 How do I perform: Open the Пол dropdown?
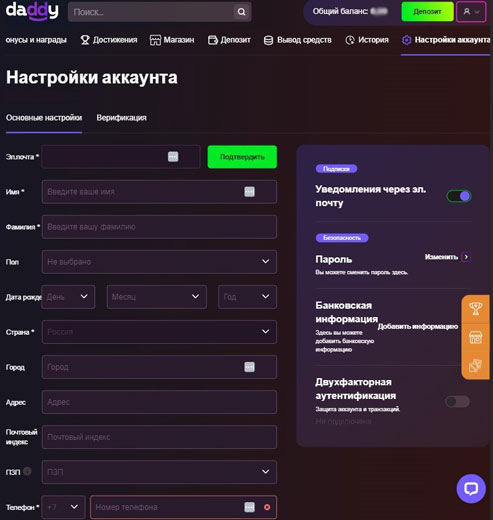click(x=159, y=262)
